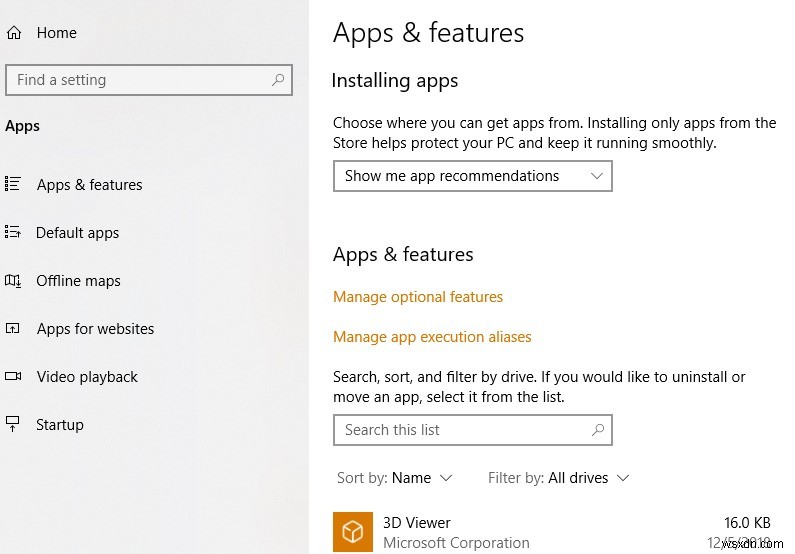Open Show me app recommendations dropdown
The height and width of the screenshot is (554, 795).
[473, 176]
